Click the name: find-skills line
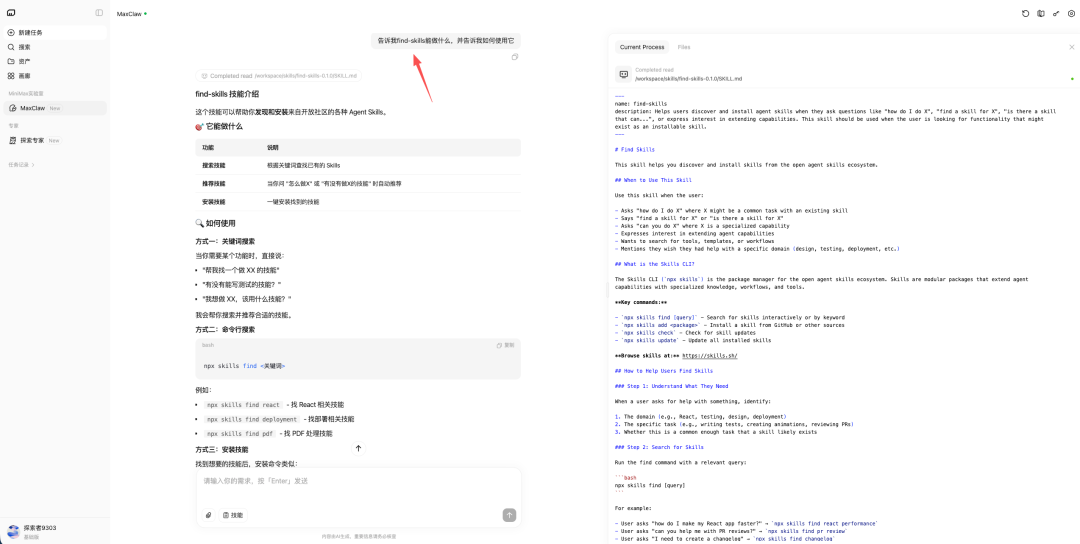This screenshot has height=544, width=1080. coord(641,104)
